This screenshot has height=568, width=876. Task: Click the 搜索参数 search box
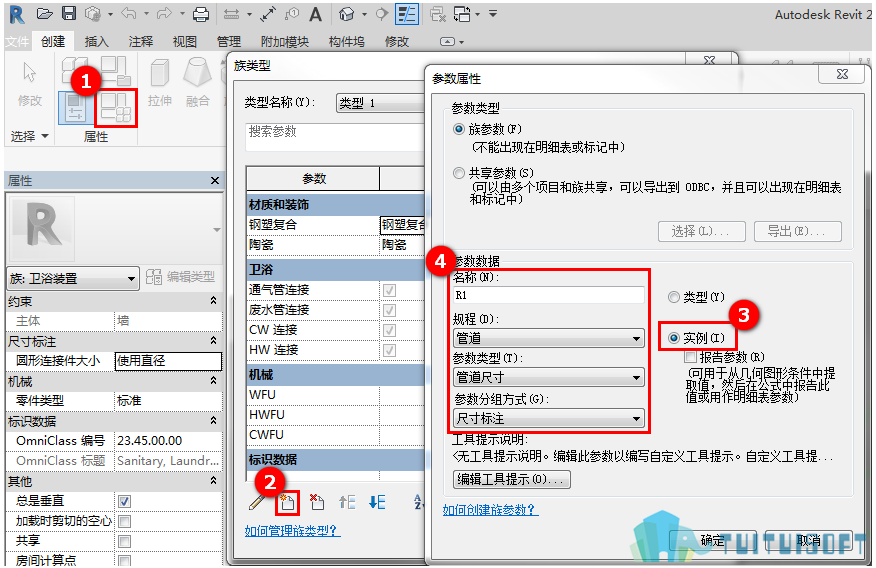tap(335, 136)
